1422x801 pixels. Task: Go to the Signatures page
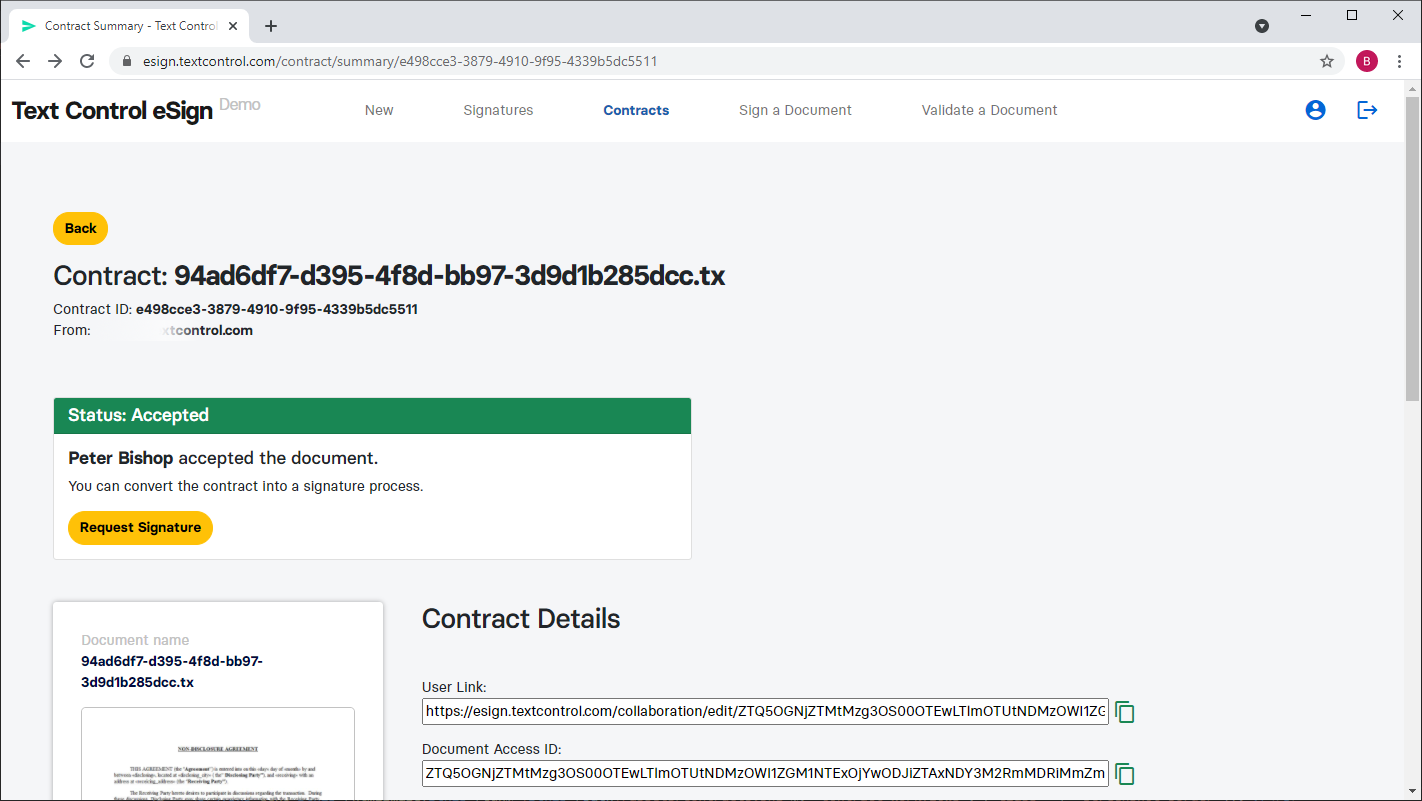pos(498,110)
